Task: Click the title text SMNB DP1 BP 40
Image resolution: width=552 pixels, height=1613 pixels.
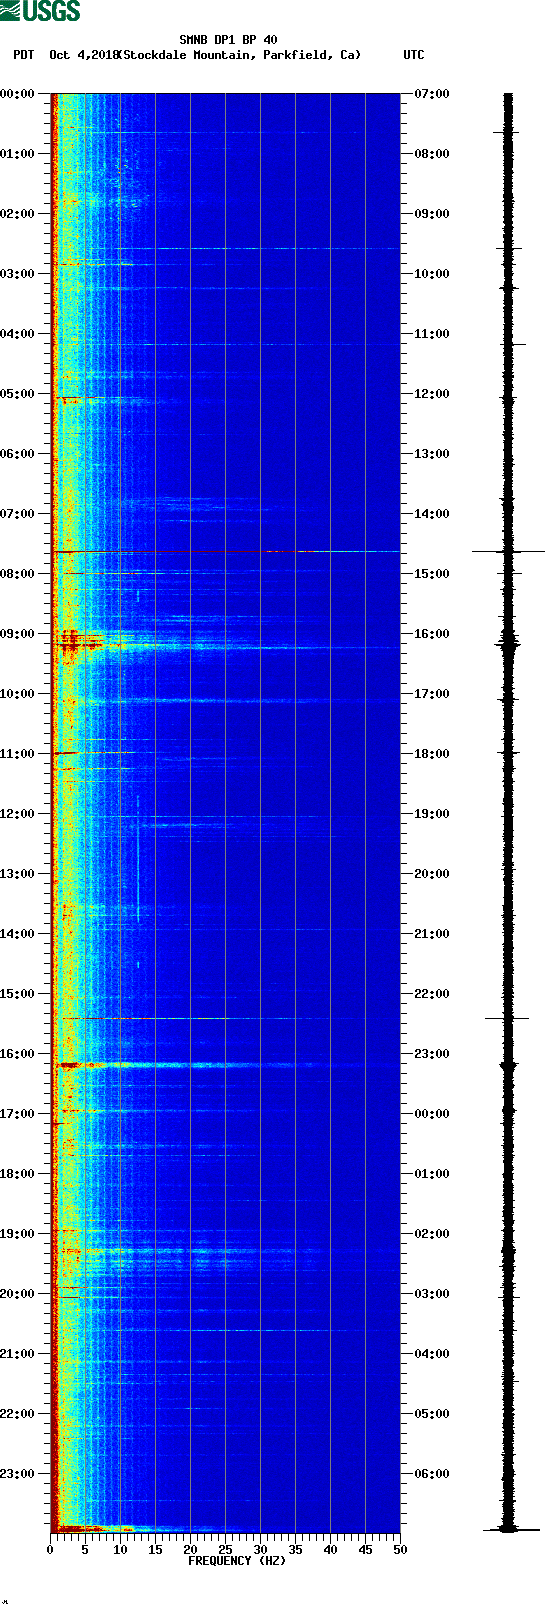Action: (x=228, y=40)
